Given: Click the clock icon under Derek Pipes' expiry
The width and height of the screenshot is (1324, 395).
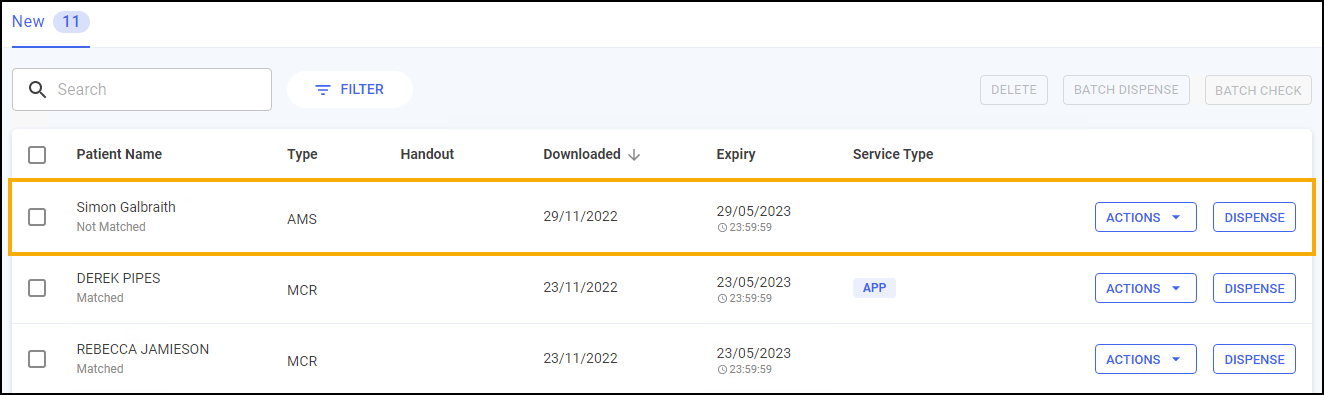Looking at the screenshot, I should (722, 298).
